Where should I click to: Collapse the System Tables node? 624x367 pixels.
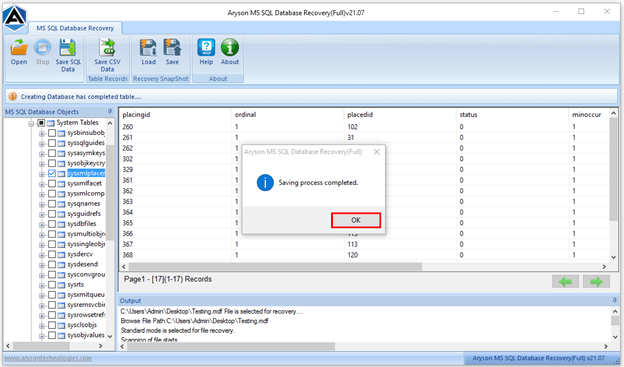31,123
